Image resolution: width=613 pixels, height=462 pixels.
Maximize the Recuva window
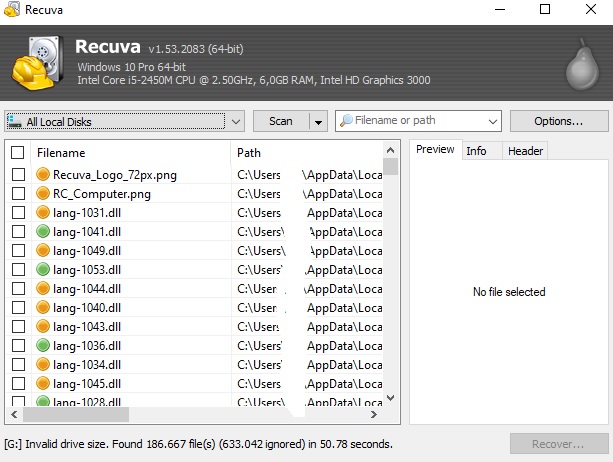pos(545,9)
